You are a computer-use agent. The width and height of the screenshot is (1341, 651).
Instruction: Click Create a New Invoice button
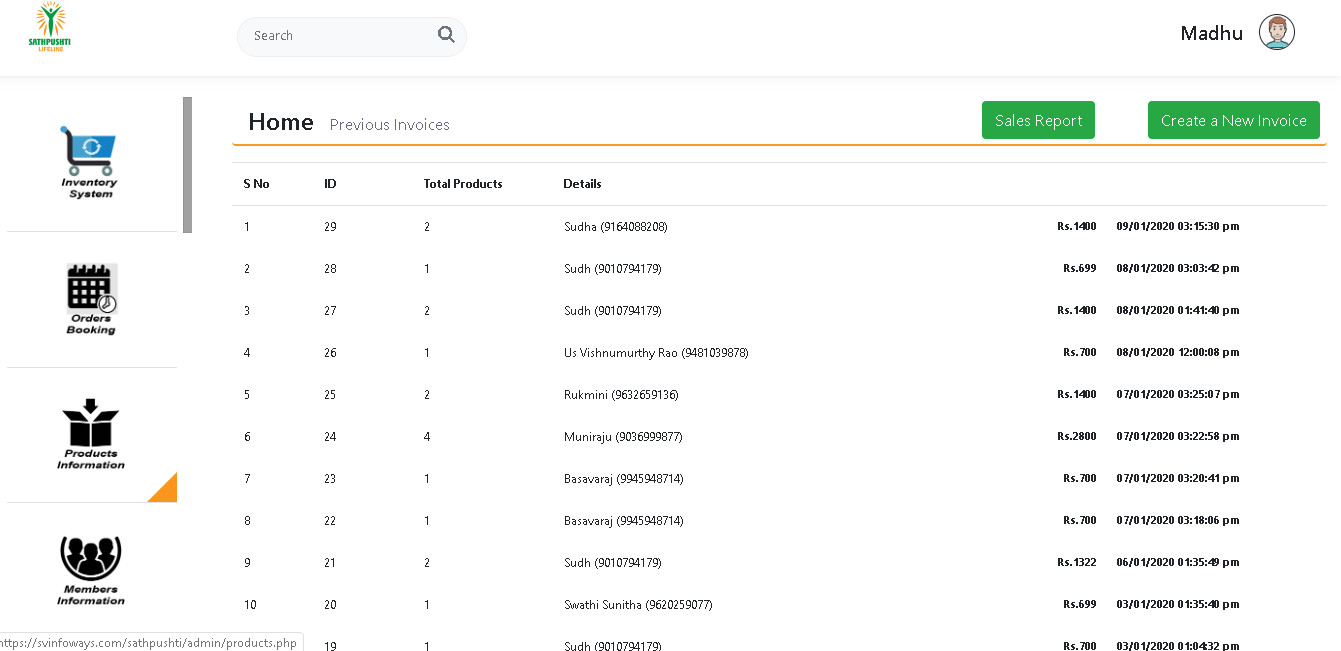coord(1233,120)
